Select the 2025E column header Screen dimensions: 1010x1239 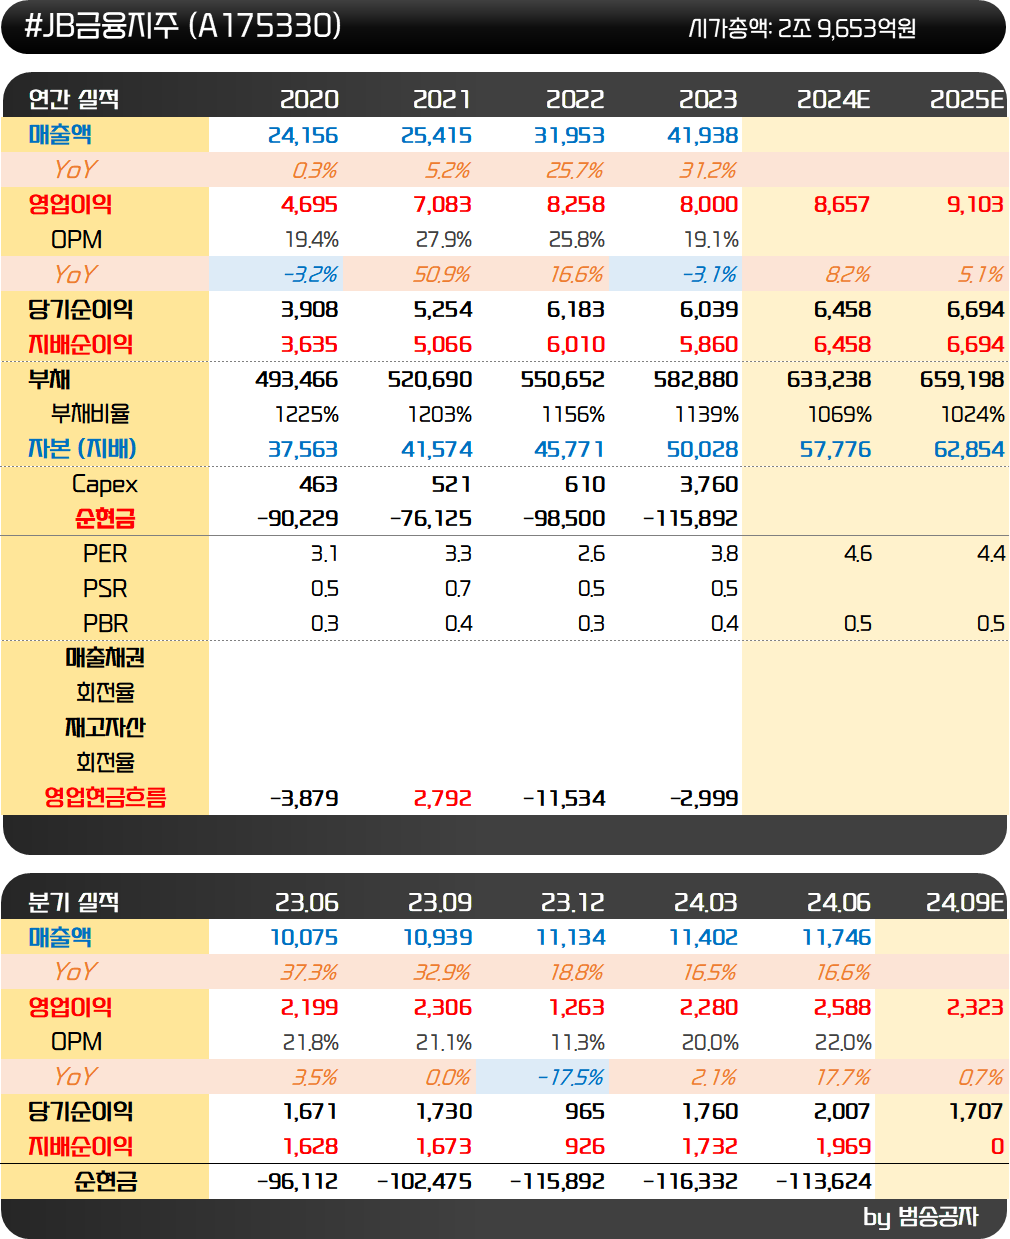tap(967, 99)
